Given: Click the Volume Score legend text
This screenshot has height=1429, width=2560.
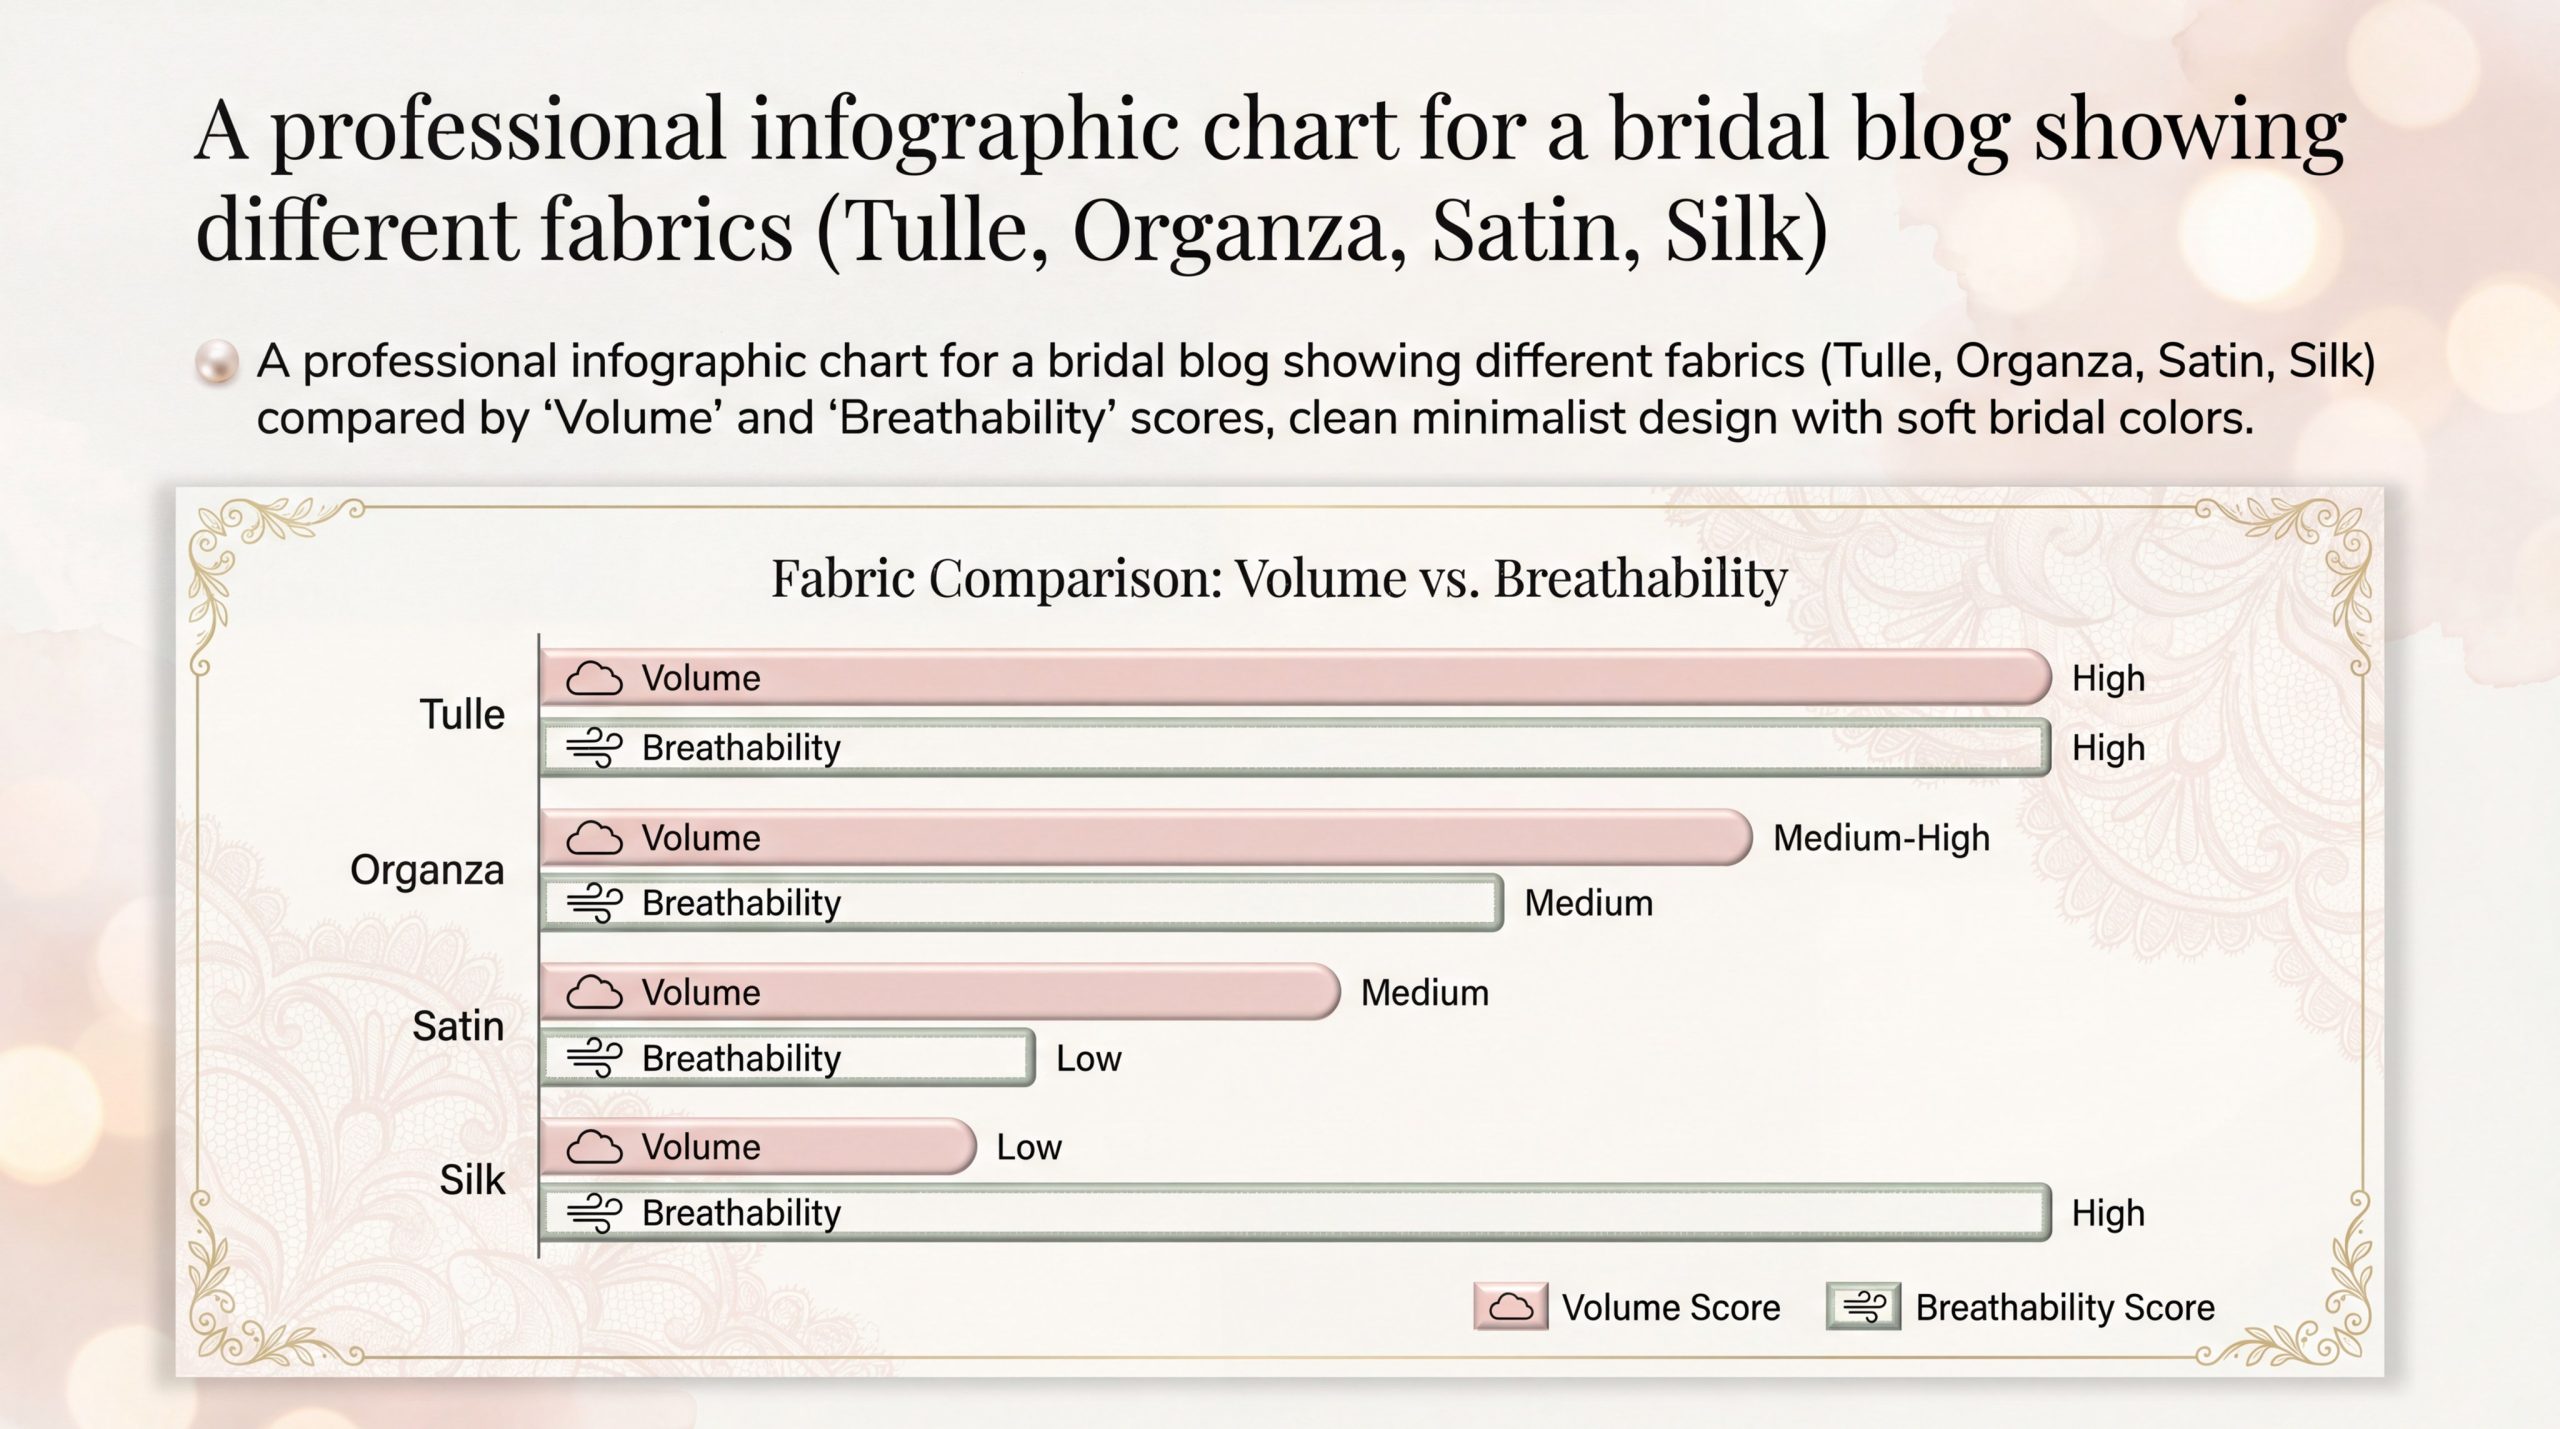Looking at the screenshot, I should click(1671, 1307).
